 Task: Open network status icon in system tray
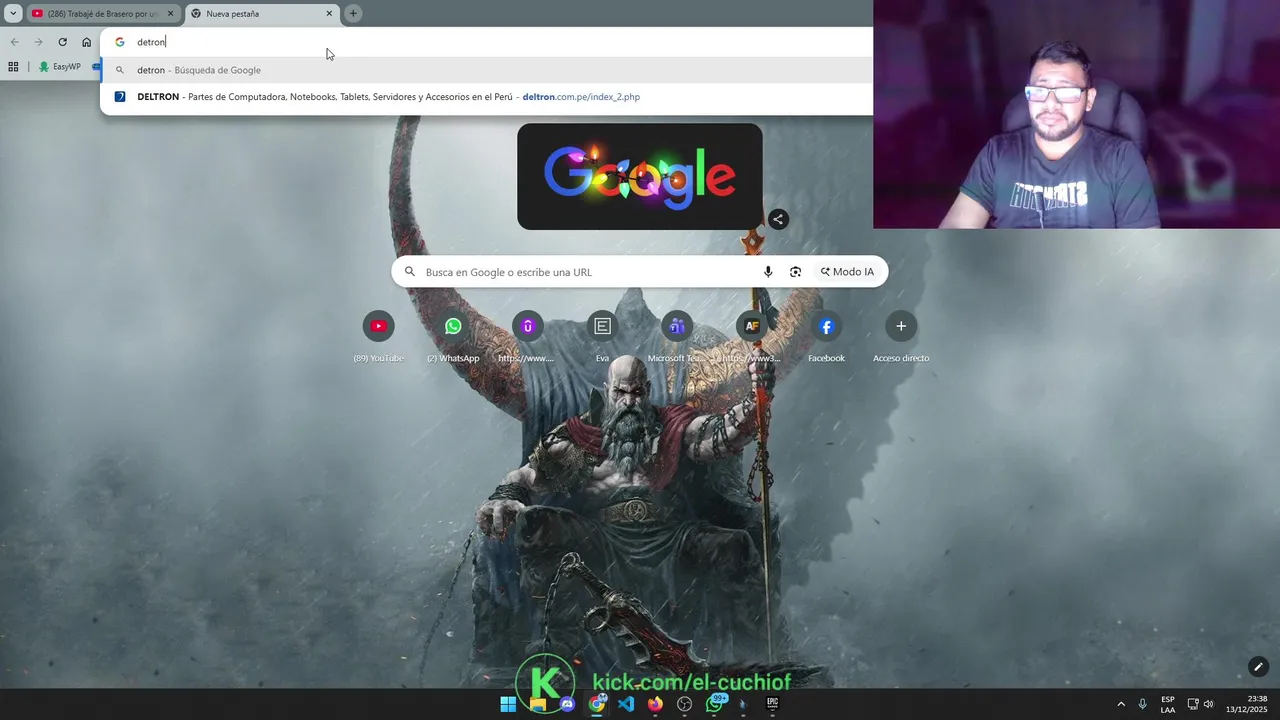[1193, 704]
